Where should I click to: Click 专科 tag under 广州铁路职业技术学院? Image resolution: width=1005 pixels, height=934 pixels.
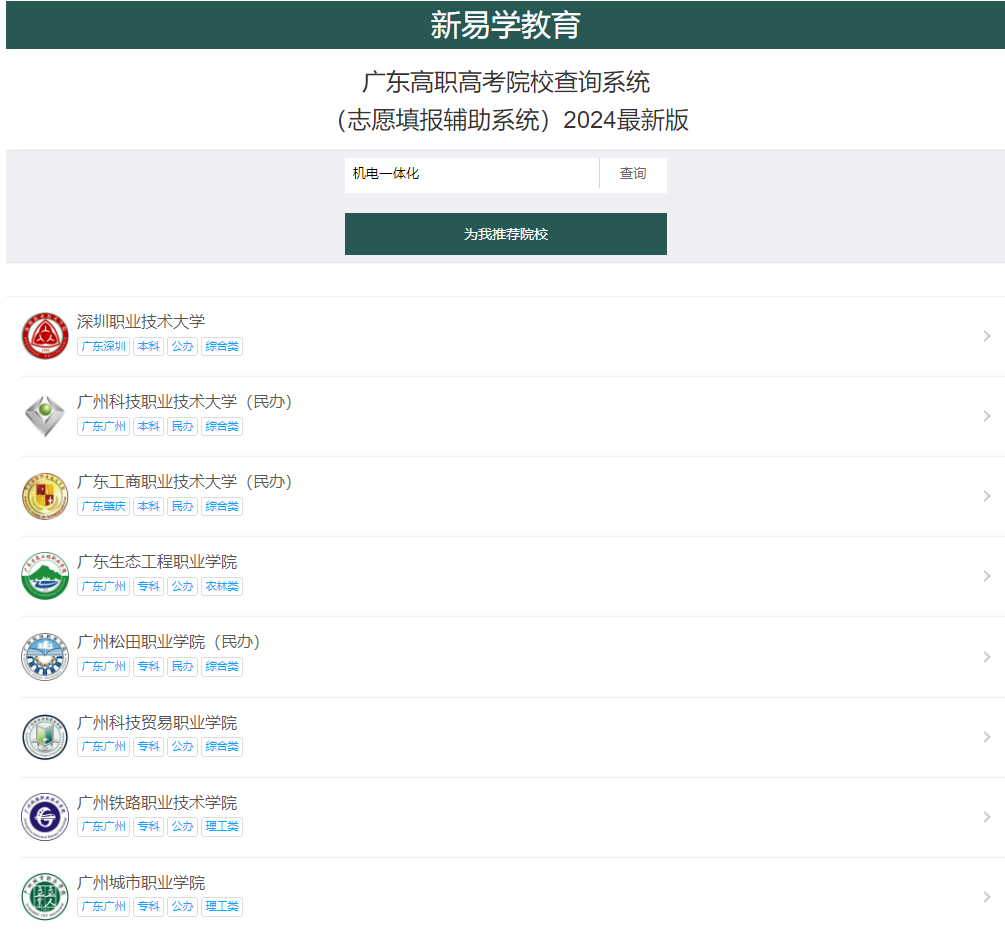(149, 827)
